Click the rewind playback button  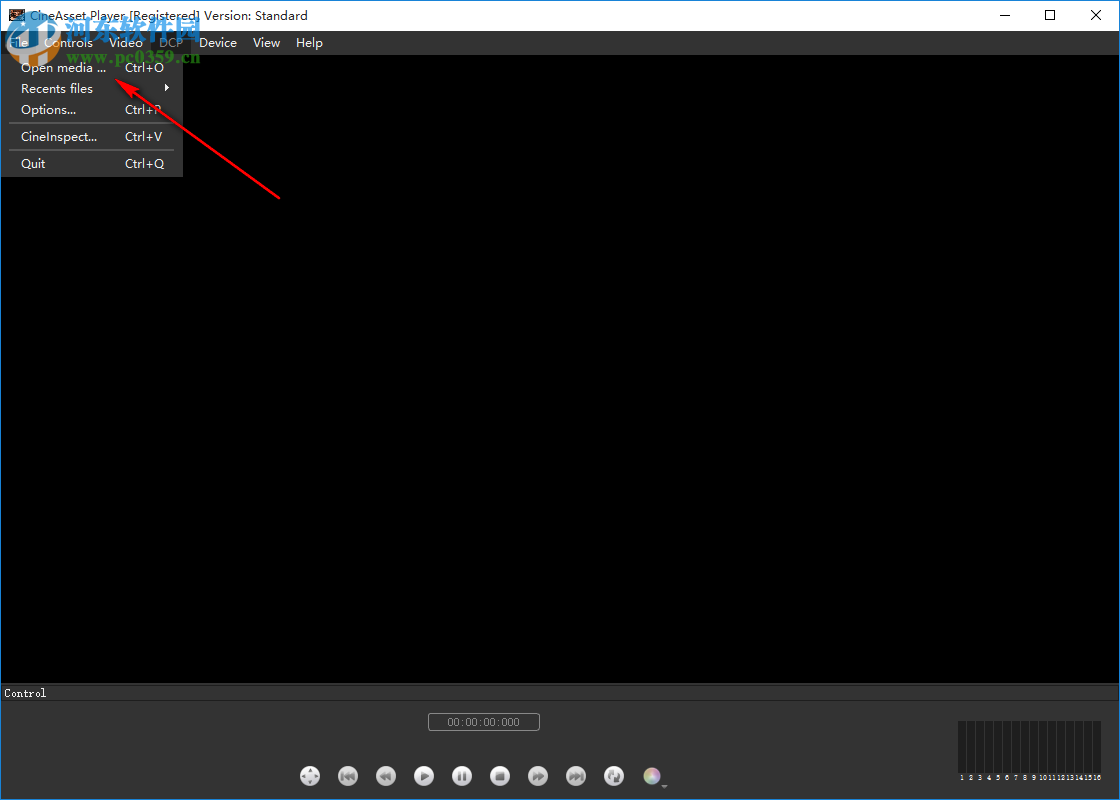tap(386, 776)
